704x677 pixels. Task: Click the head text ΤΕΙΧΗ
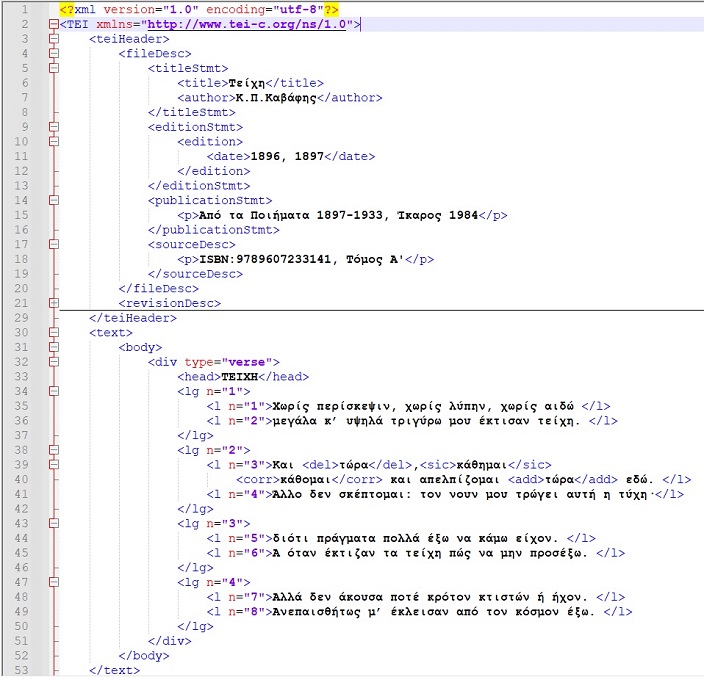pyautogui.click(x=240, y=377)
